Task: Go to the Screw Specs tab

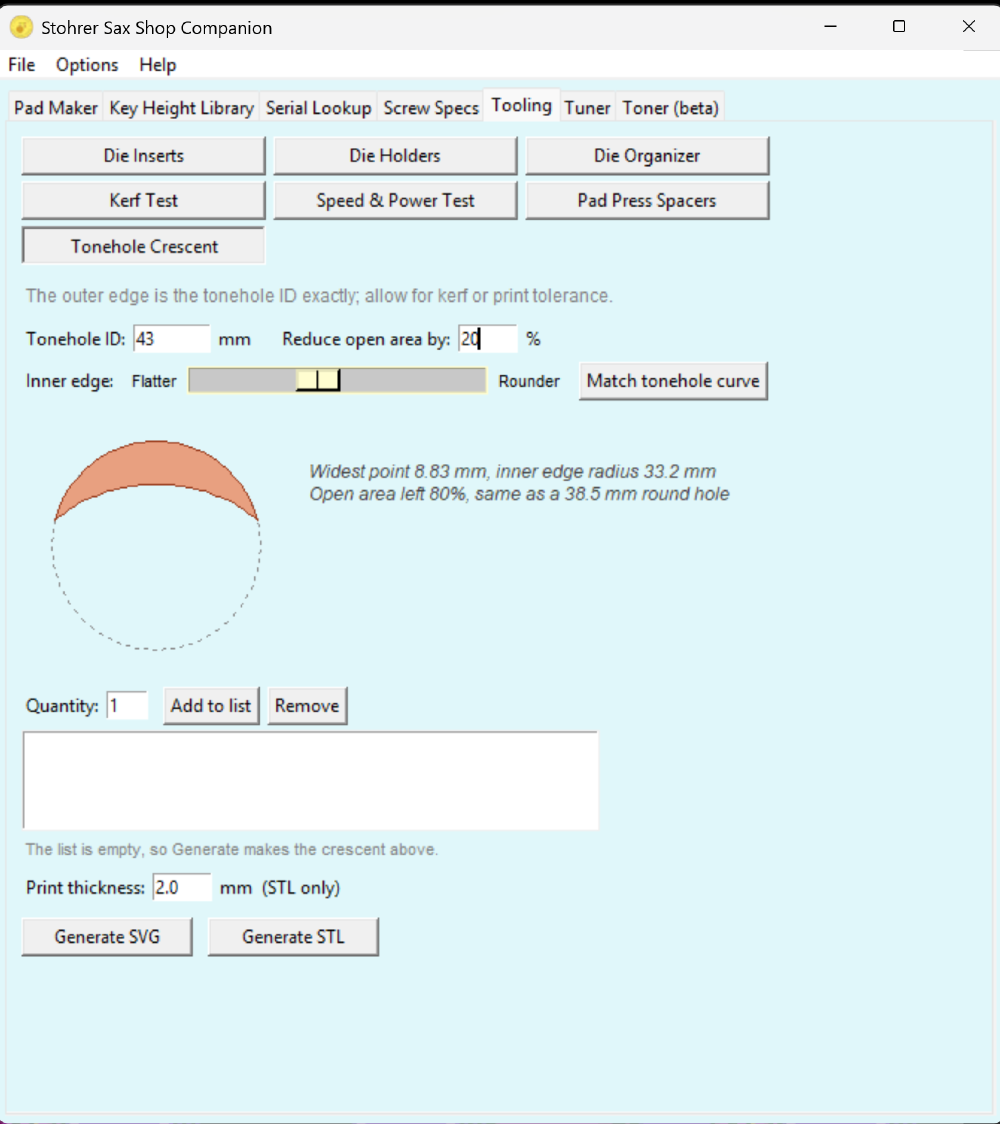Action: tap(431, 108)
